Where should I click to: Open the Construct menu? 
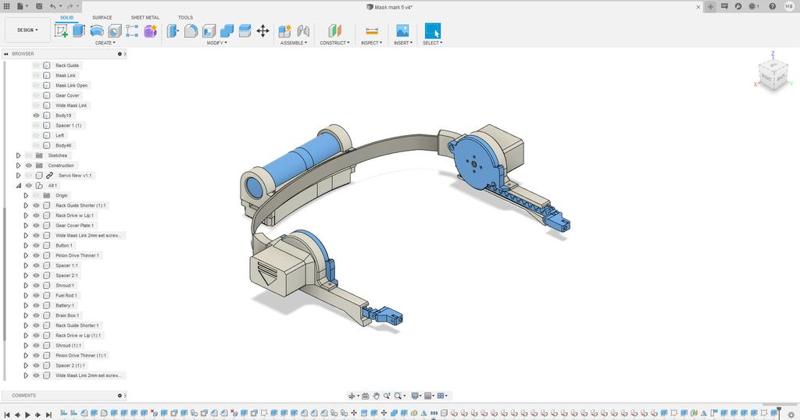coord(333,43)
